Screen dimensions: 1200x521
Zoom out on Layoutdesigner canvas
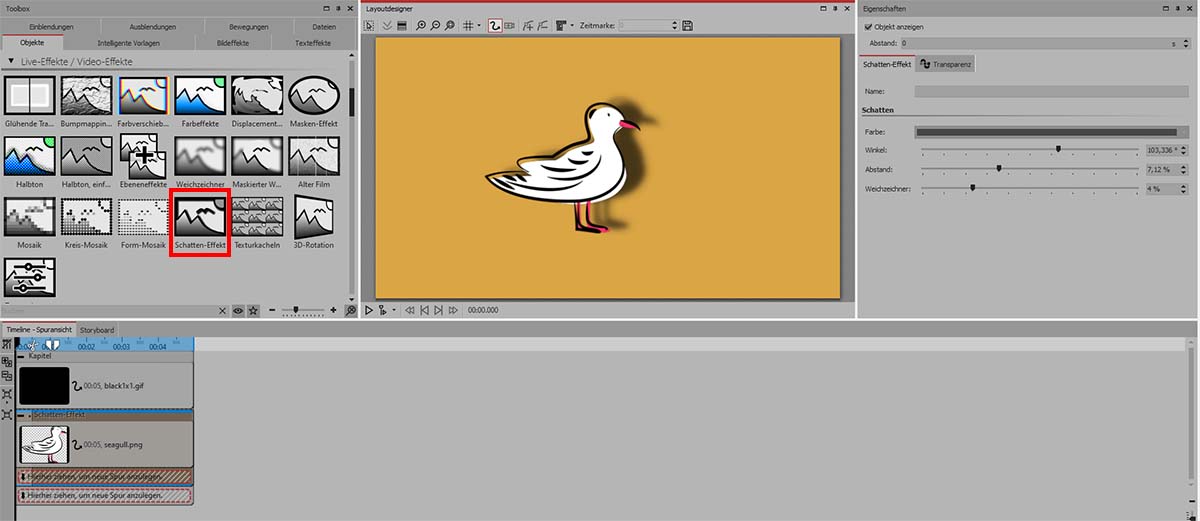point(436,25)
